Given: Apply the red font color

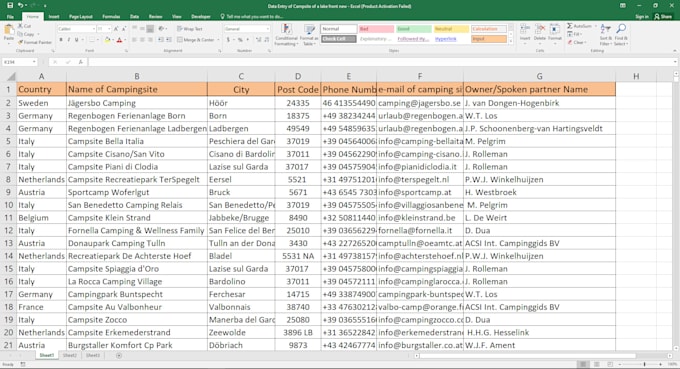Looking at the screenshot, I should (x=119, y=40).
